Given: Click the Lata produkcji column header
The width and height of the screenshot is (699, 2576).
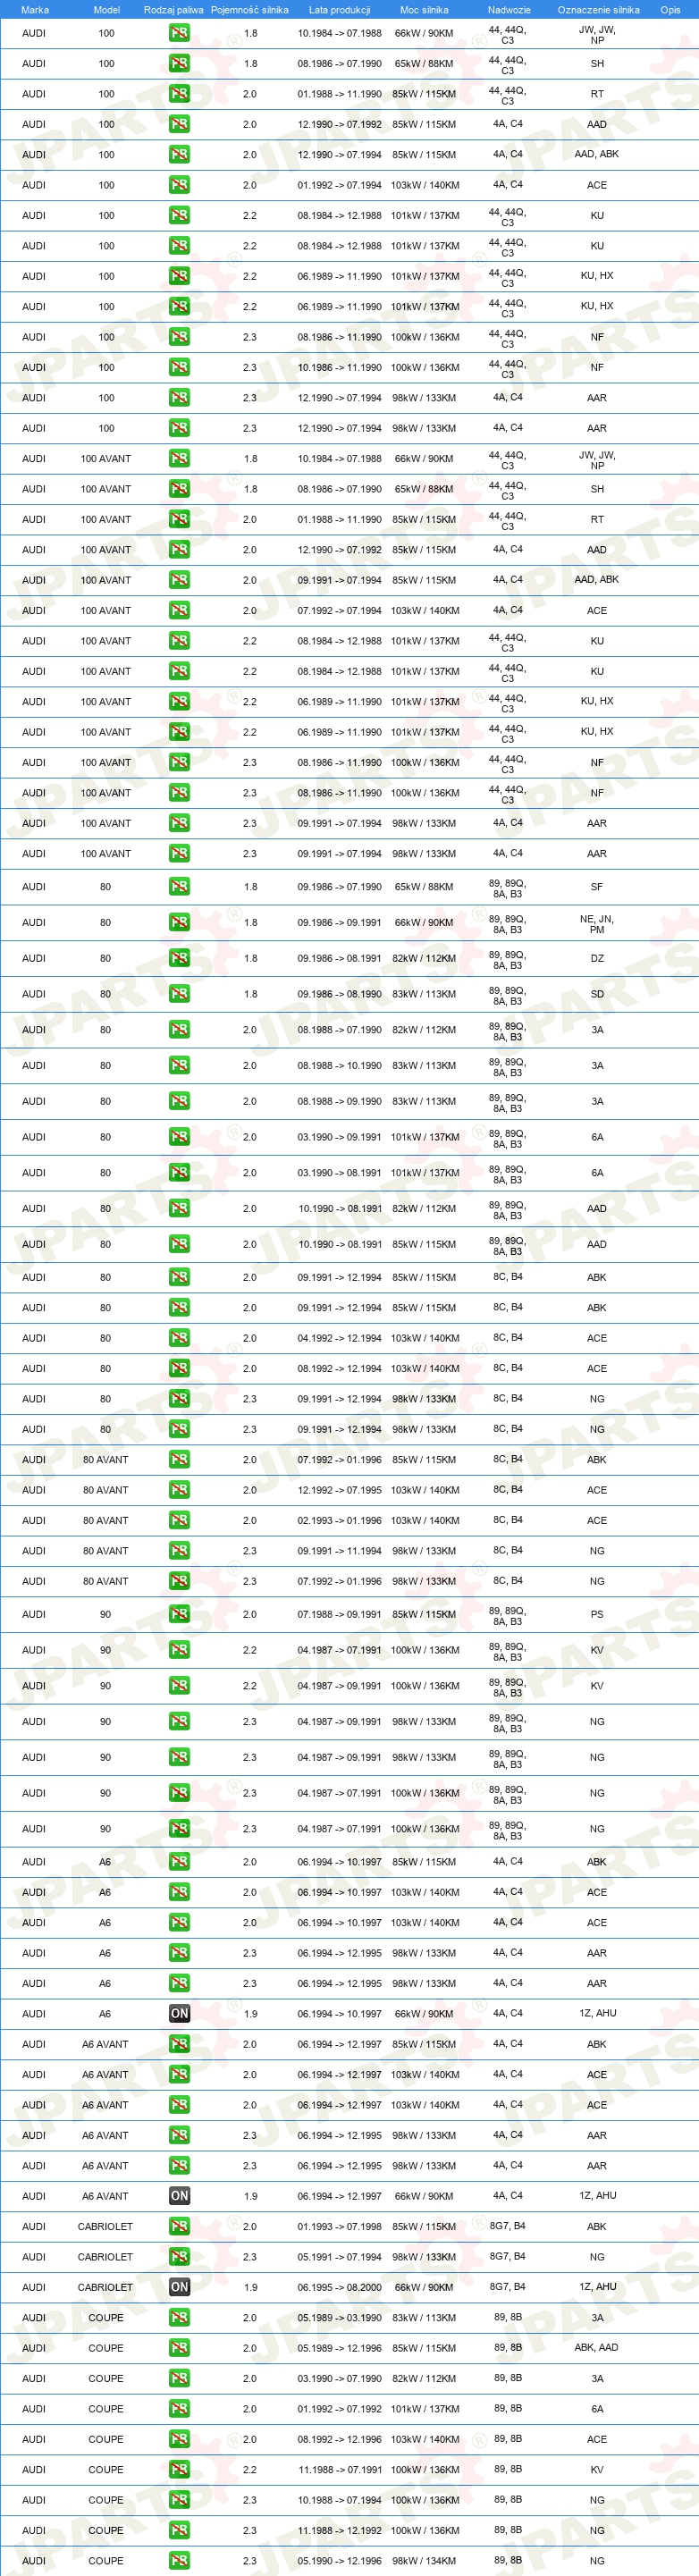Looking at the screenshot, I should tap(339, 10).
